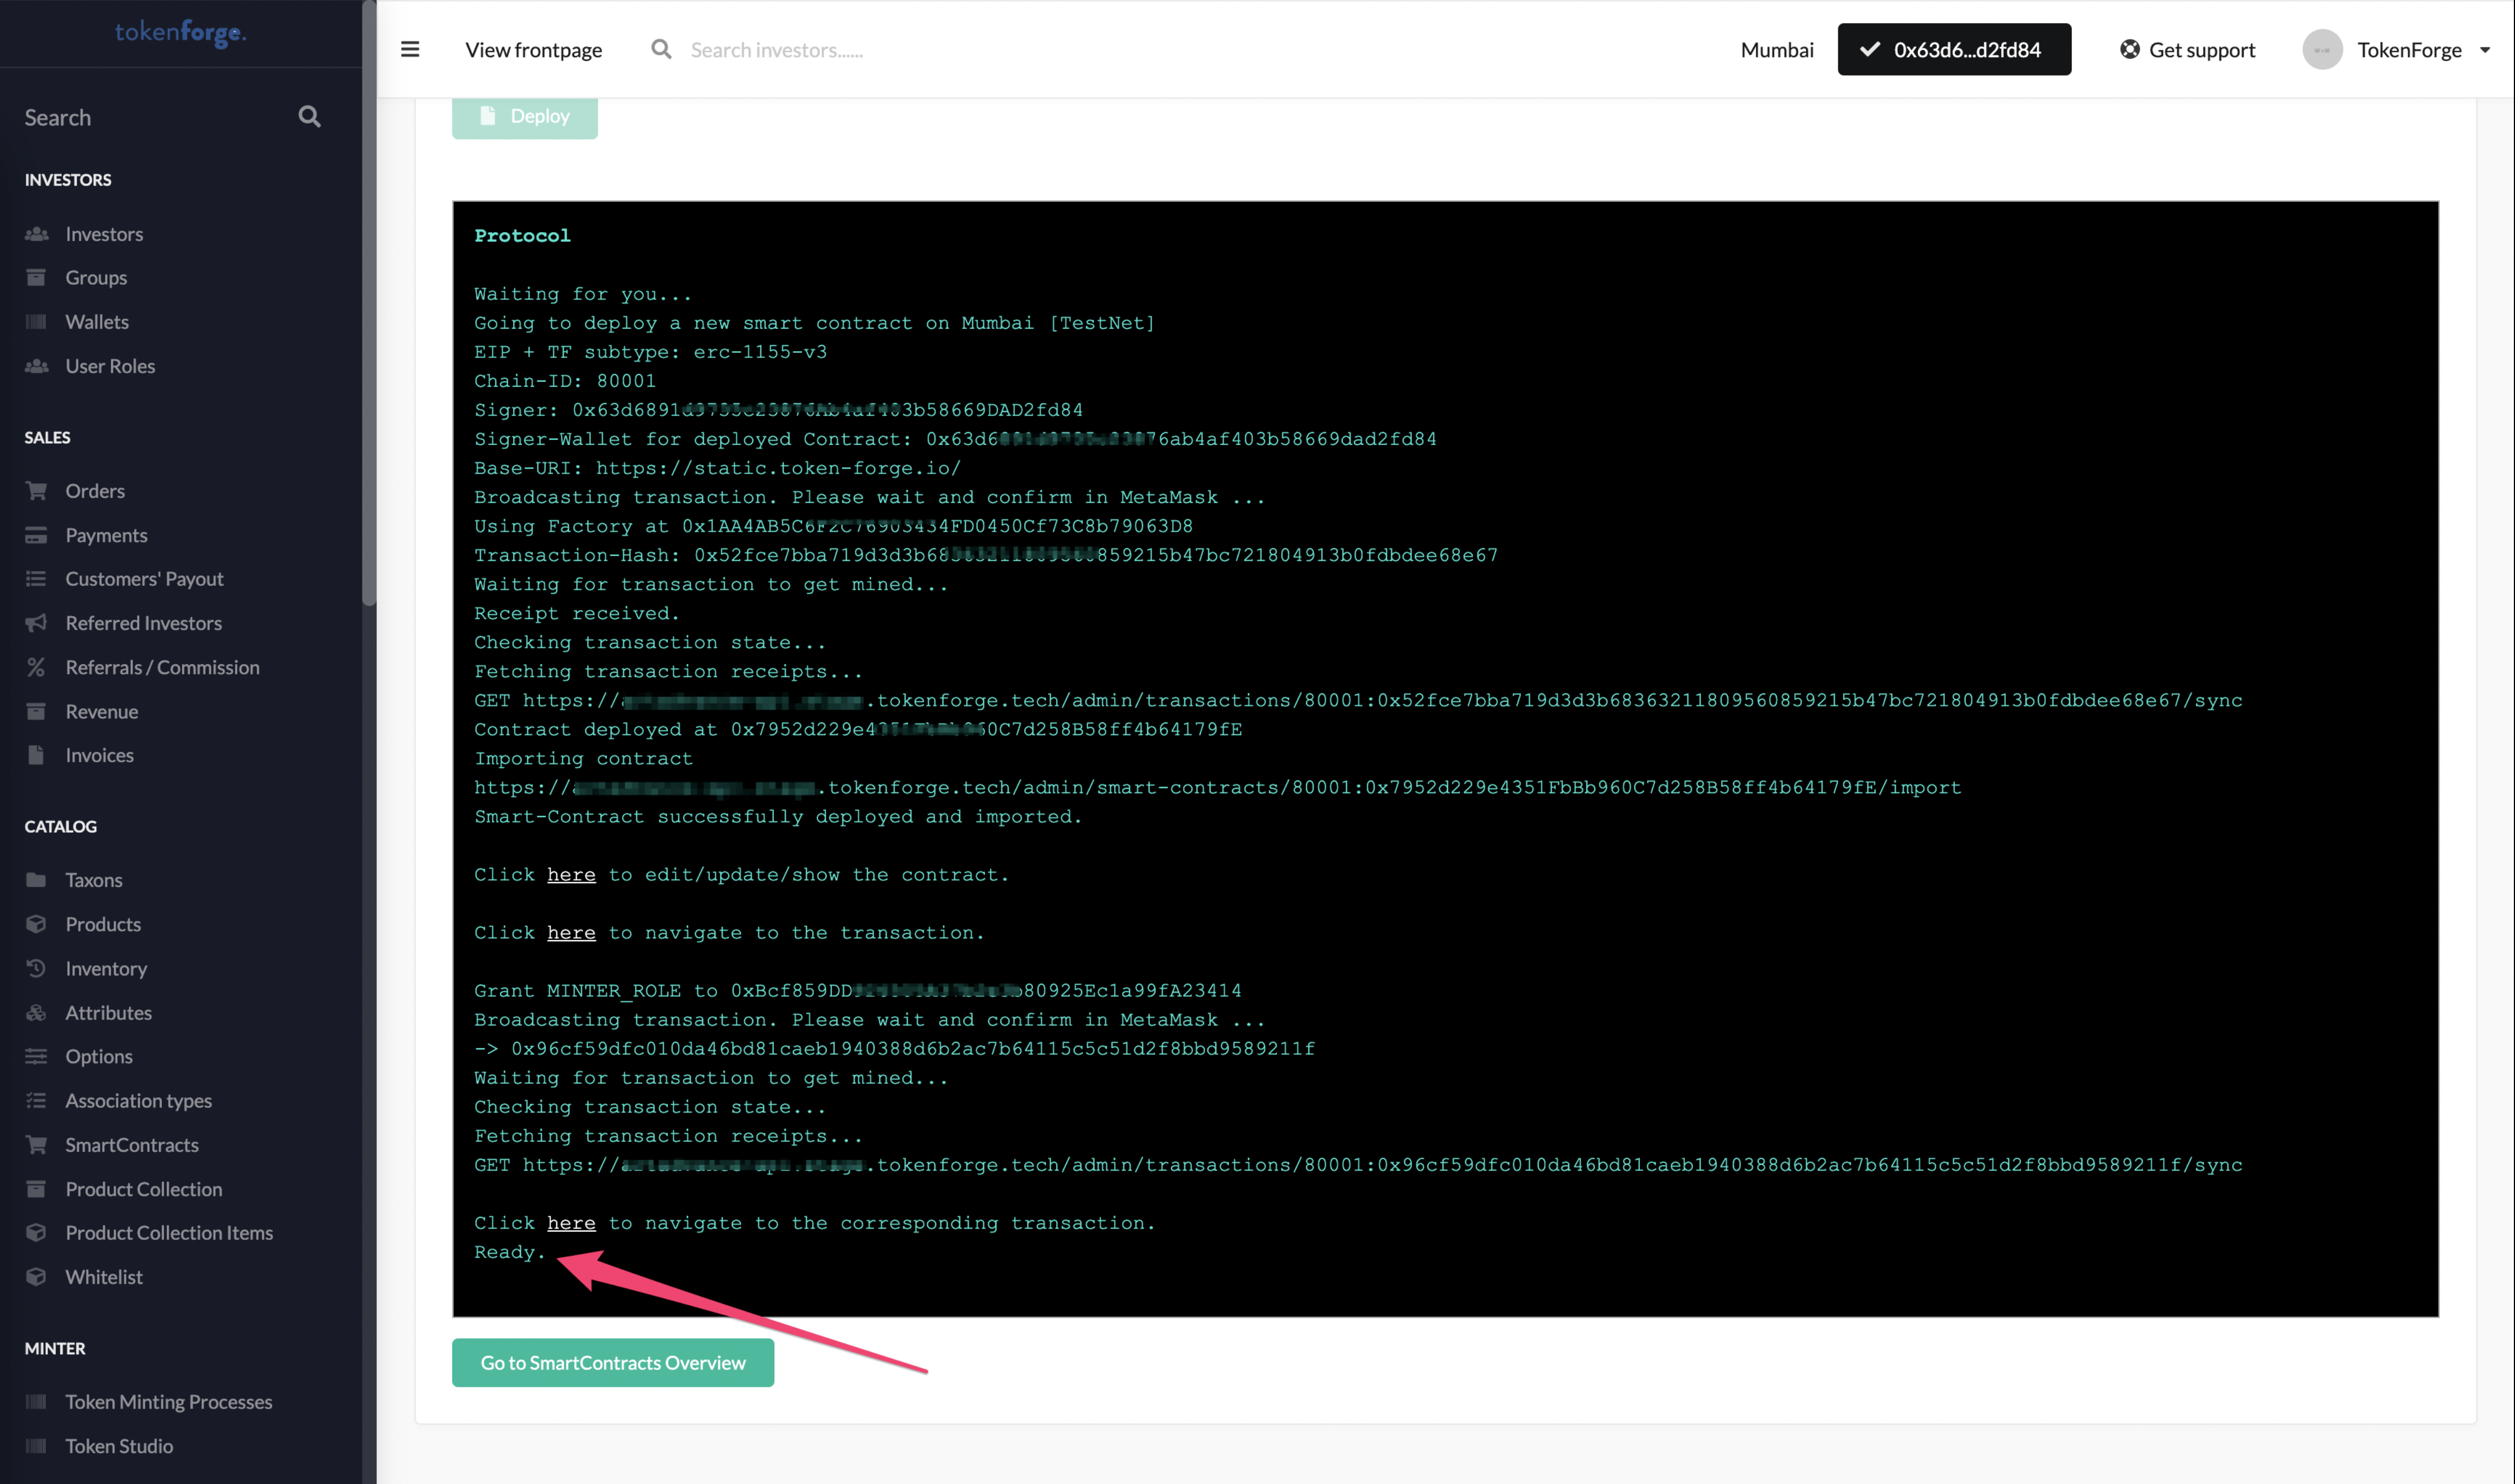Click the Taxons folder icon
Screen dimensions: 2515x1484
[x=36, y=880]
